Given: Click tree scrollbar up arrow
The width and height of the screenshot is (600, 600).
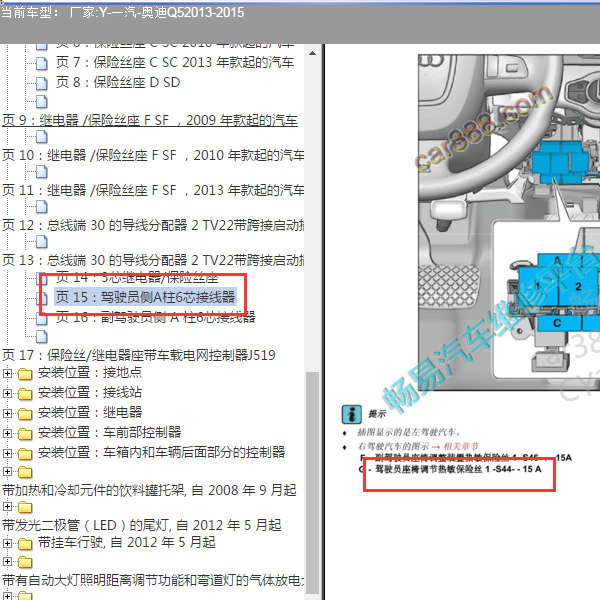Looking at the screenshot, I should (313, 53).
